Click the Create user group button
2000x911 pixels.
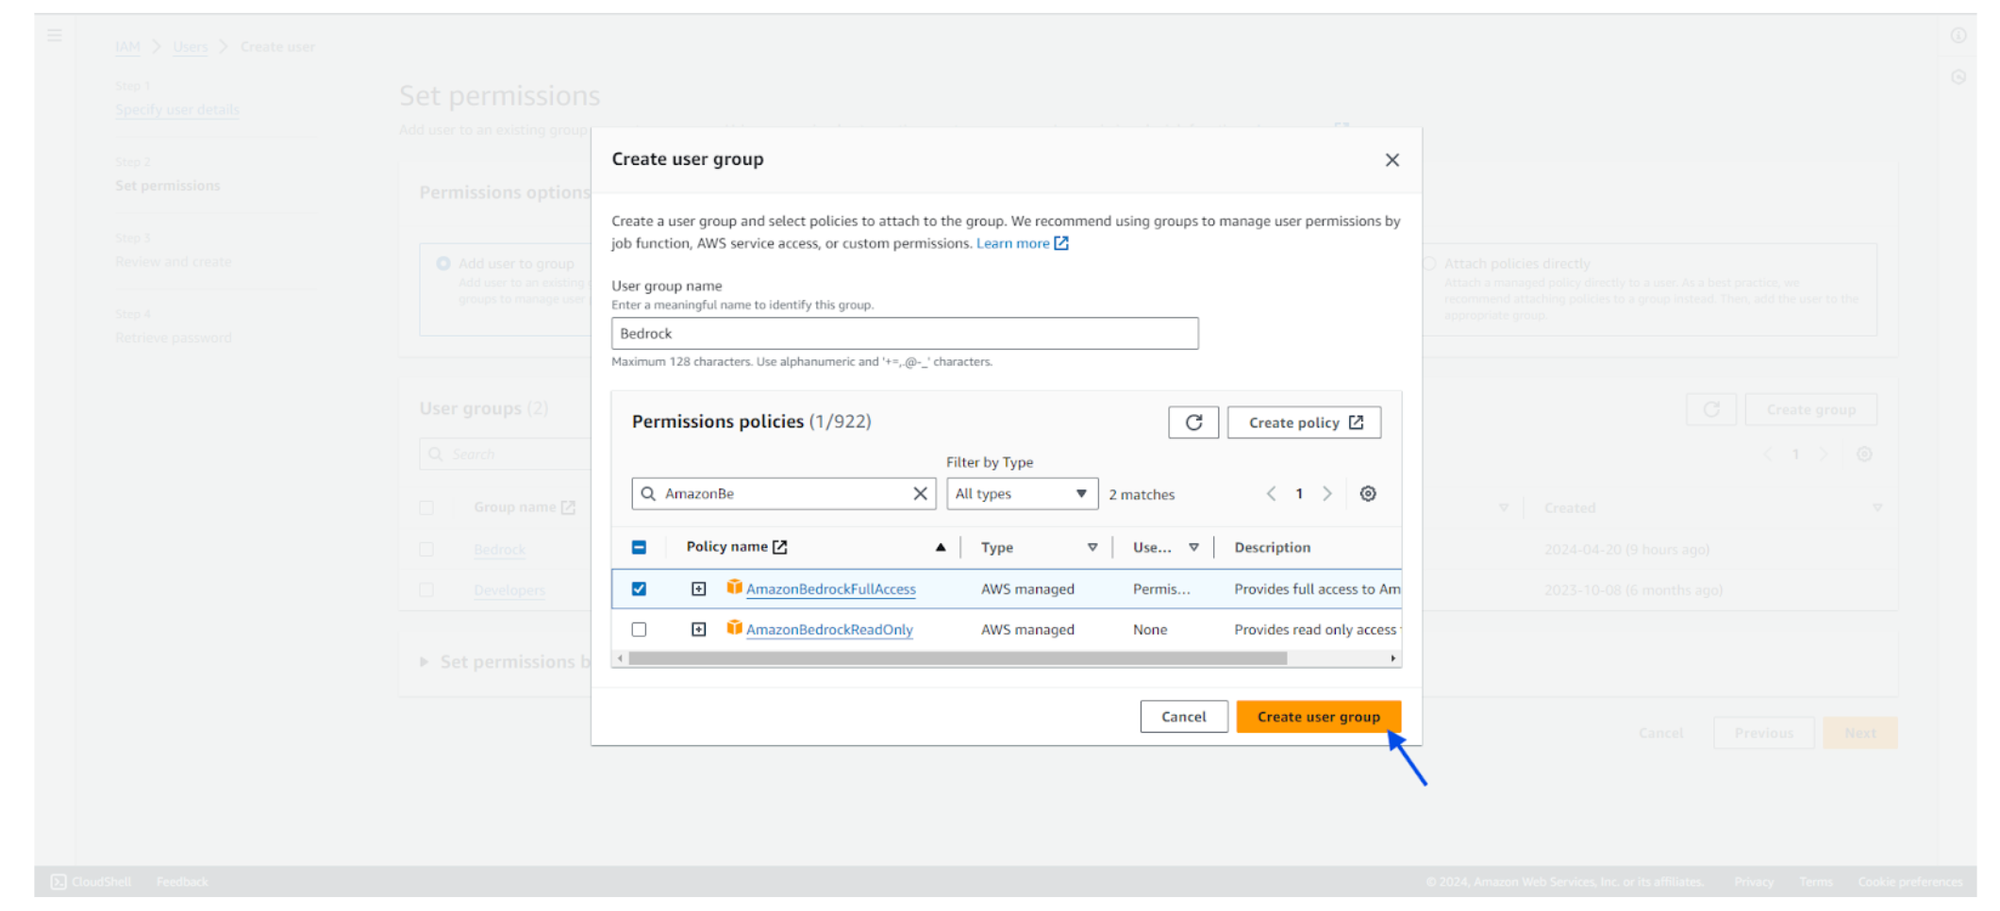[1317, 717]
